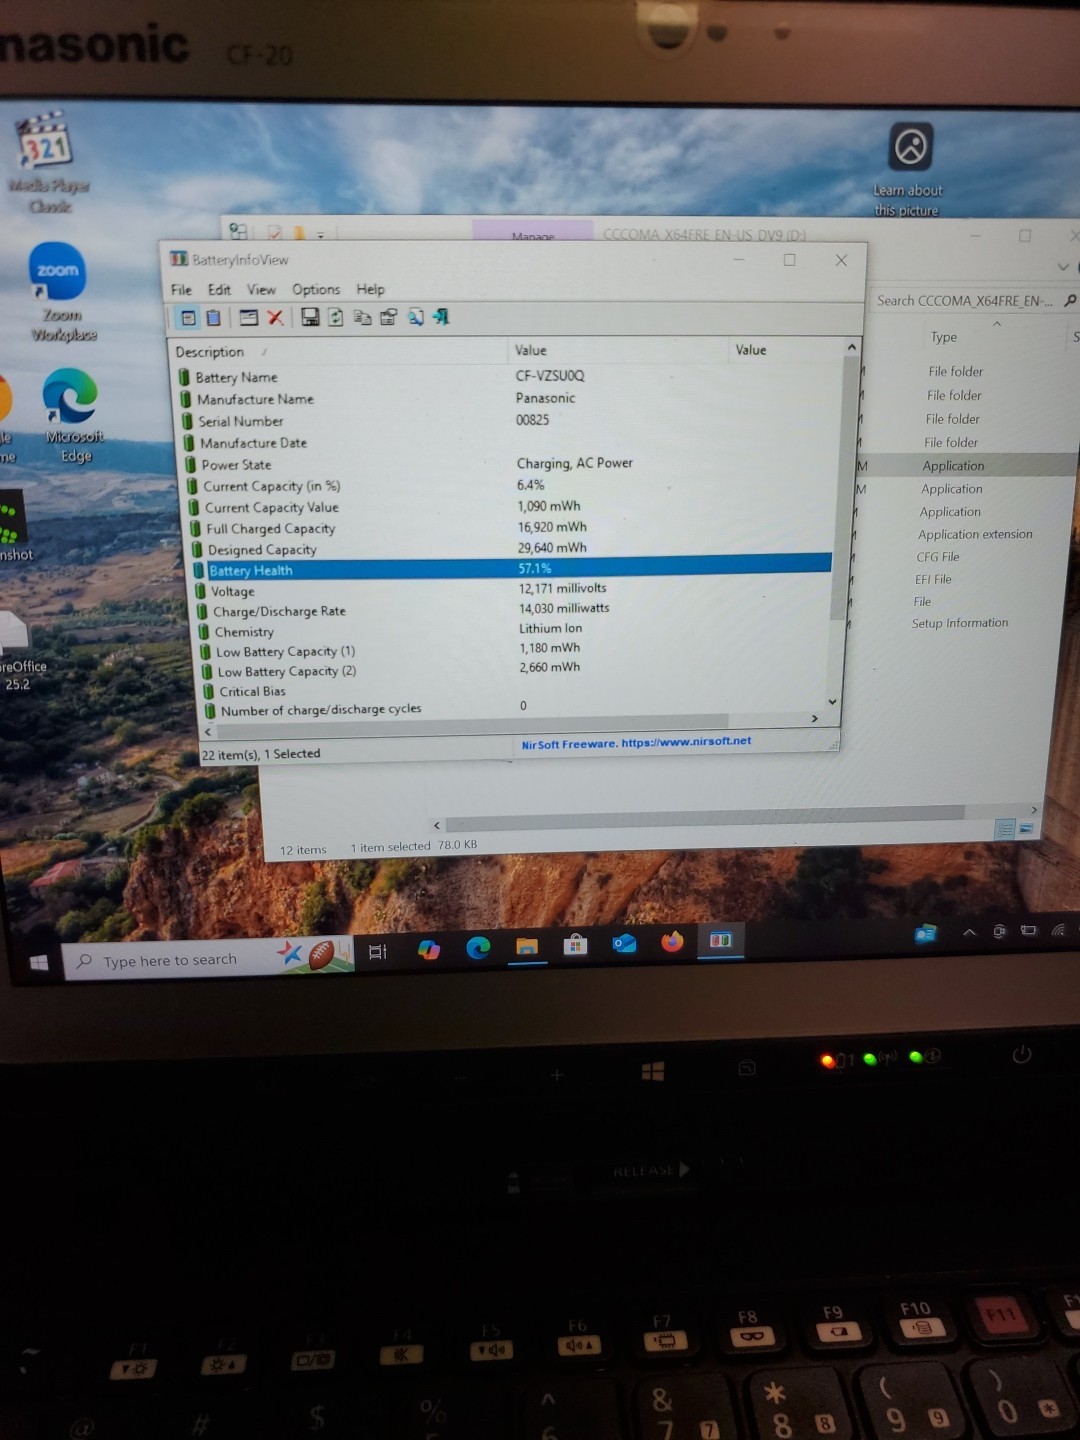The image size is (1080, 1440).
Task: Open the Properties toolbar icon in BatteryInfoView
Action: point(388,317)
